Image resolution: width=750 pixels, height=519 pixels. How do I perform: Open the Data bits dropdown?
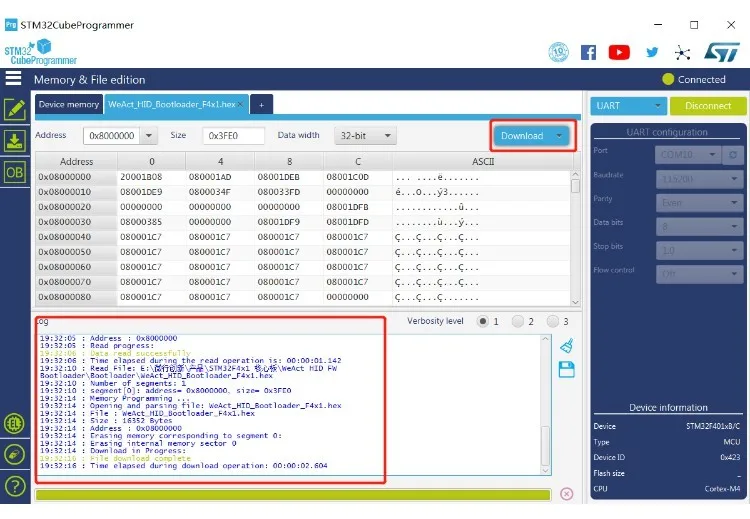click(x=700, y=227)
